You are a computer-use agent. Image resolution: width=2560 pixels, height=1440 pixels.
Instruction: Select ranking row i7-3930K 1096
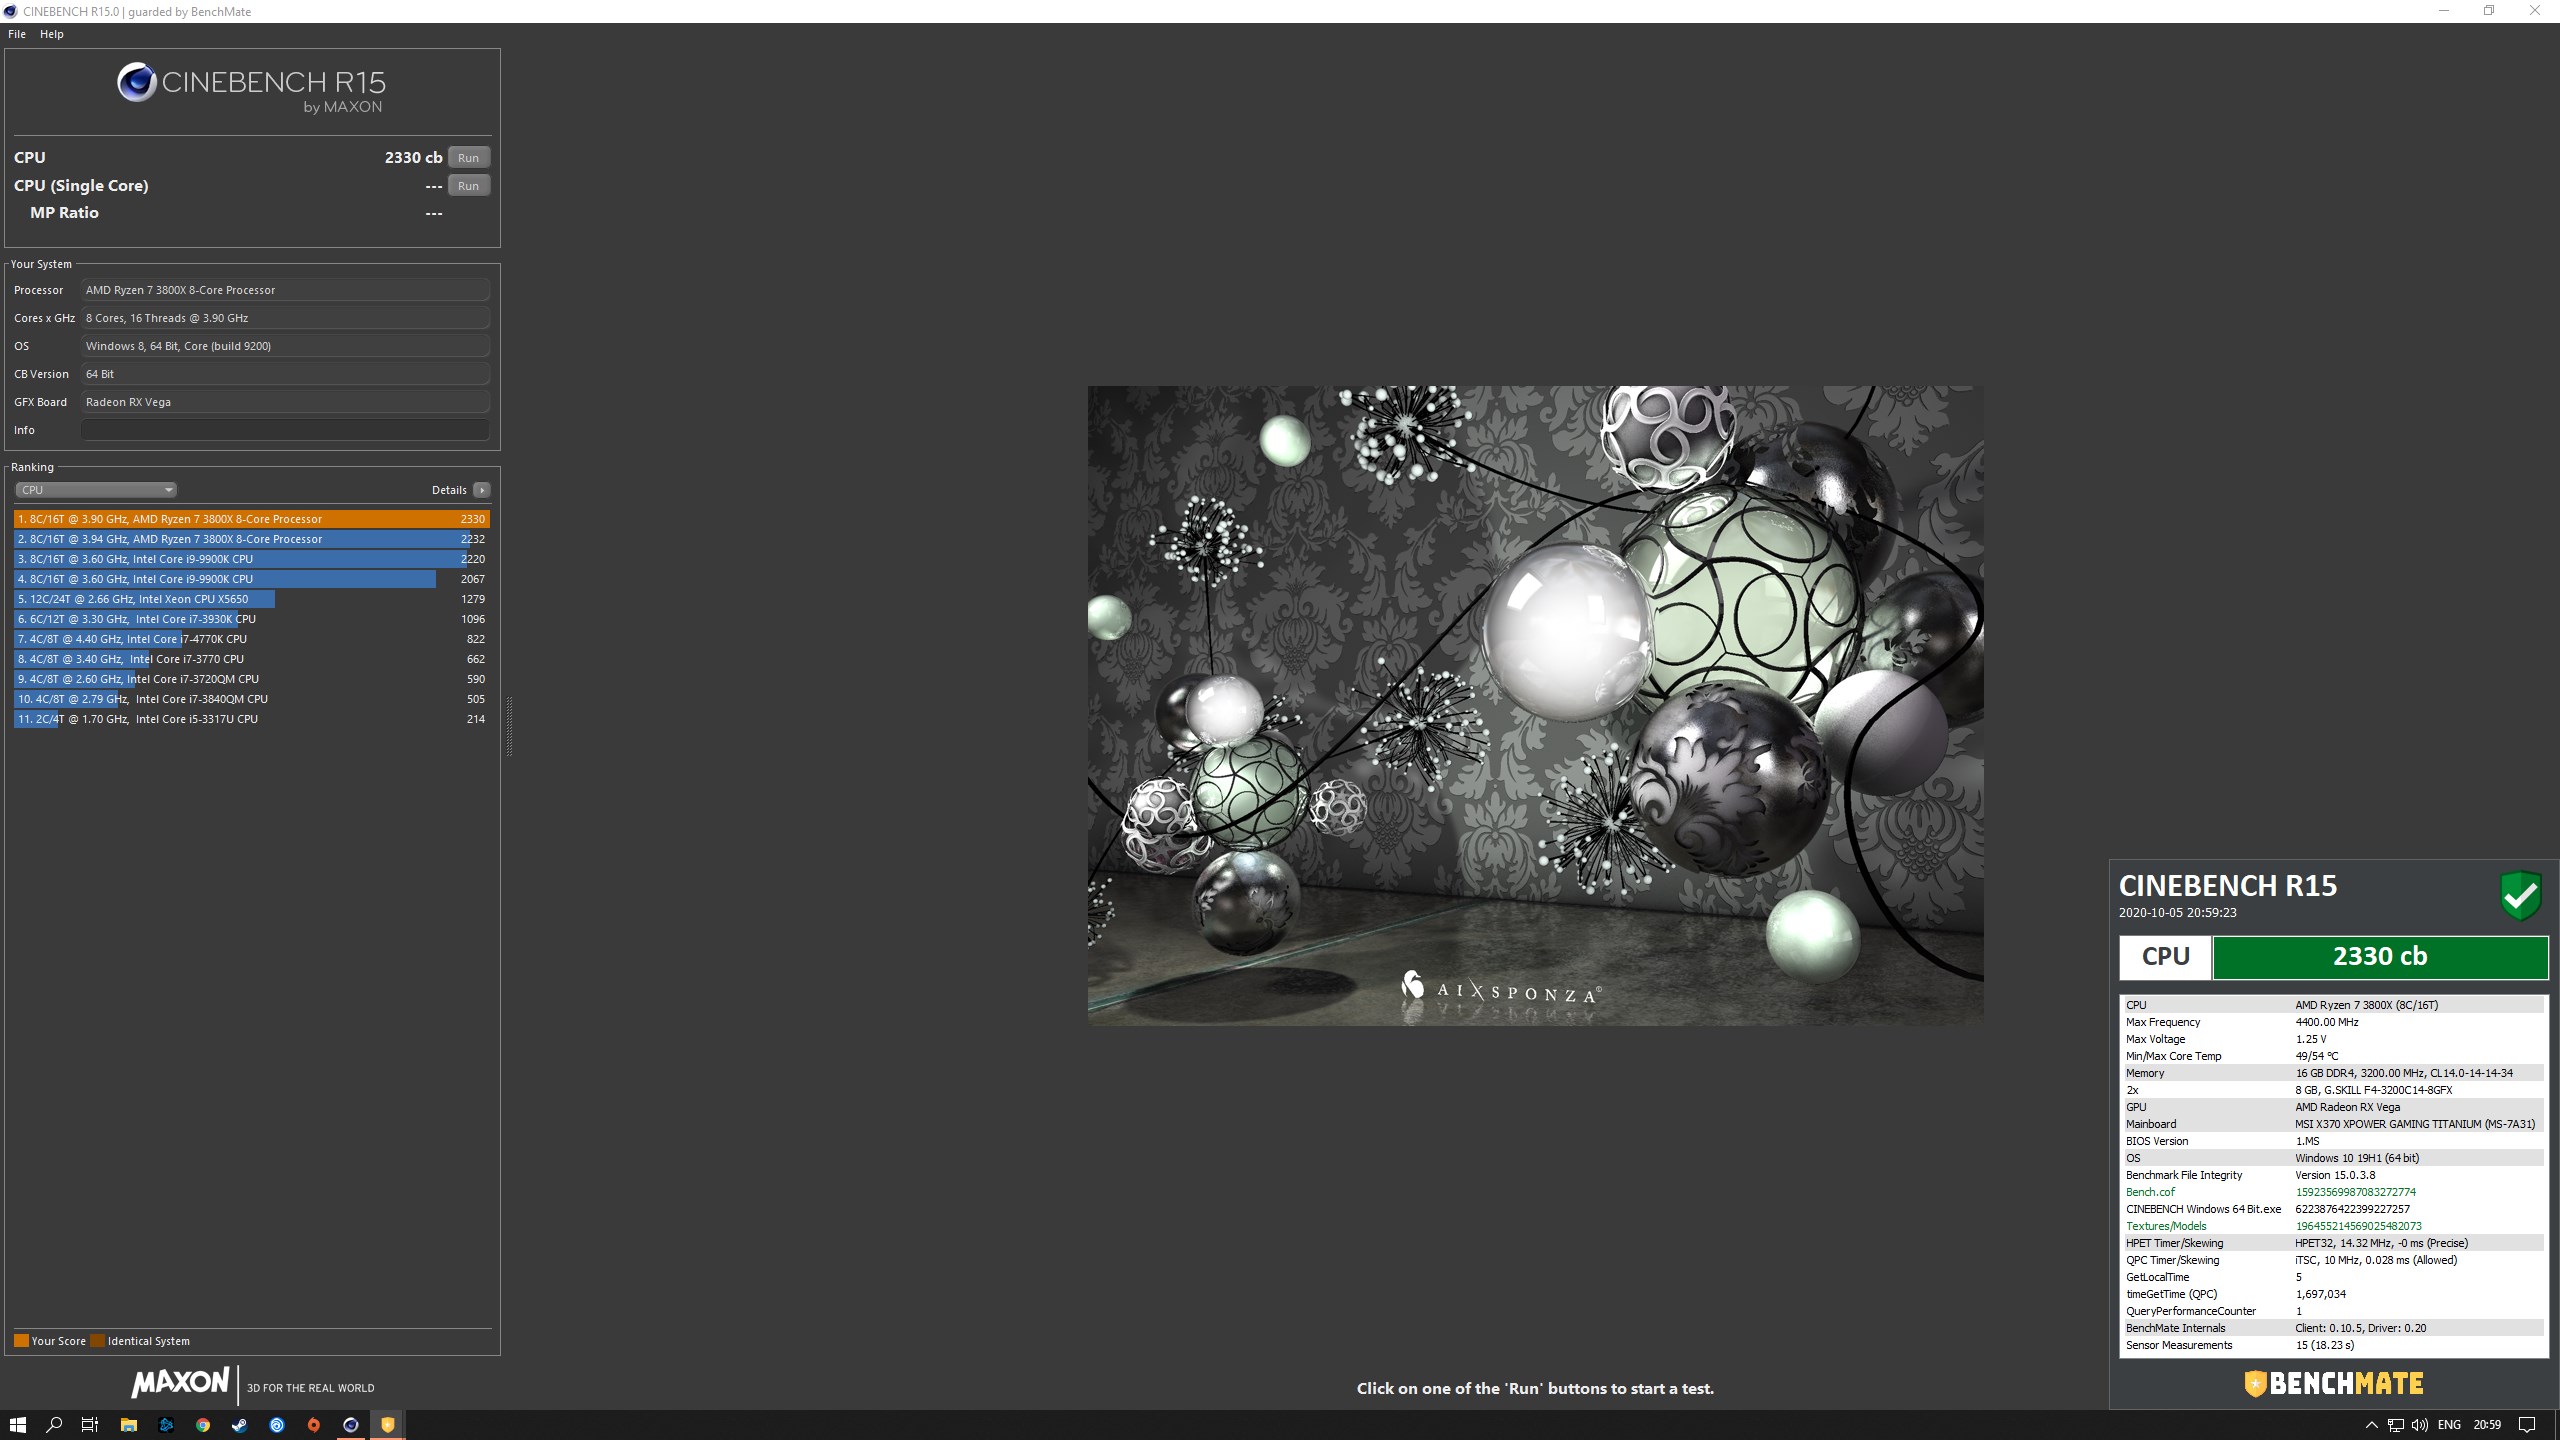coord(252,619)
